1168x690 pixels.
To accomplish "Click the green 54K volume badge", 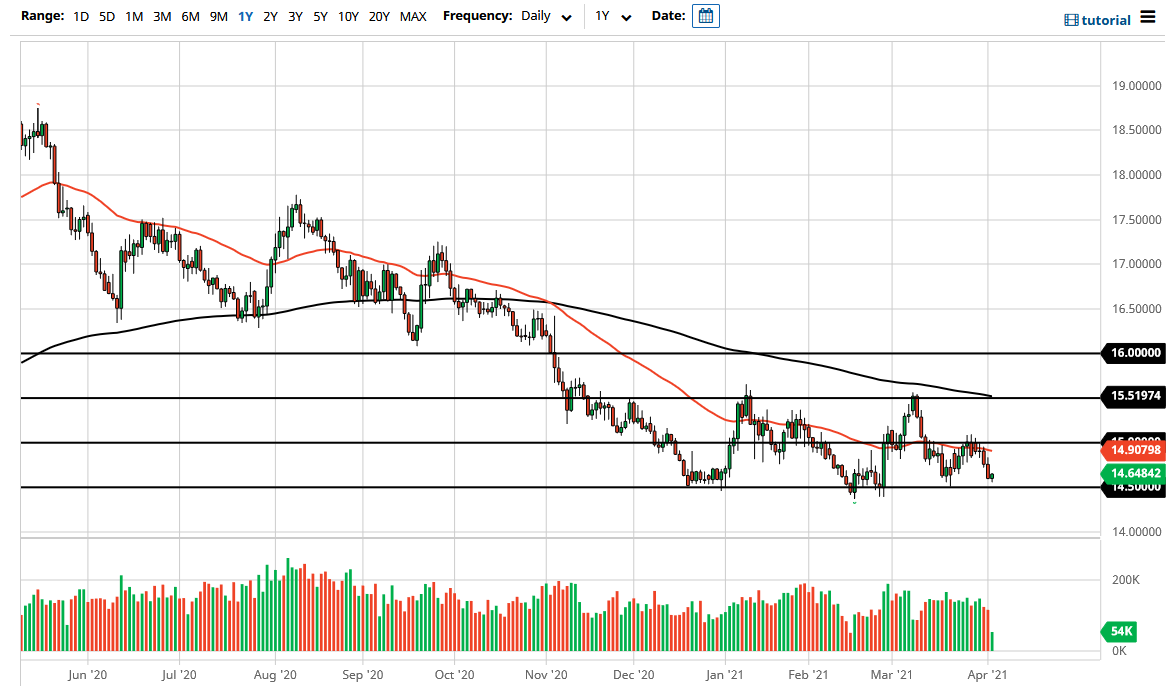I will tap(1120, 631).
